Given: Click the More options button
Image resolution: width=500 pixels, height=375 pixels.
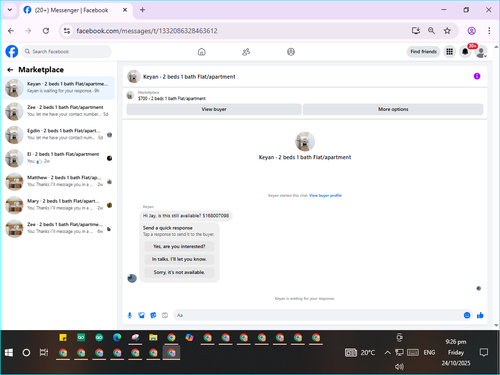Looking at the screenshot, I should [x=393, y=109].
